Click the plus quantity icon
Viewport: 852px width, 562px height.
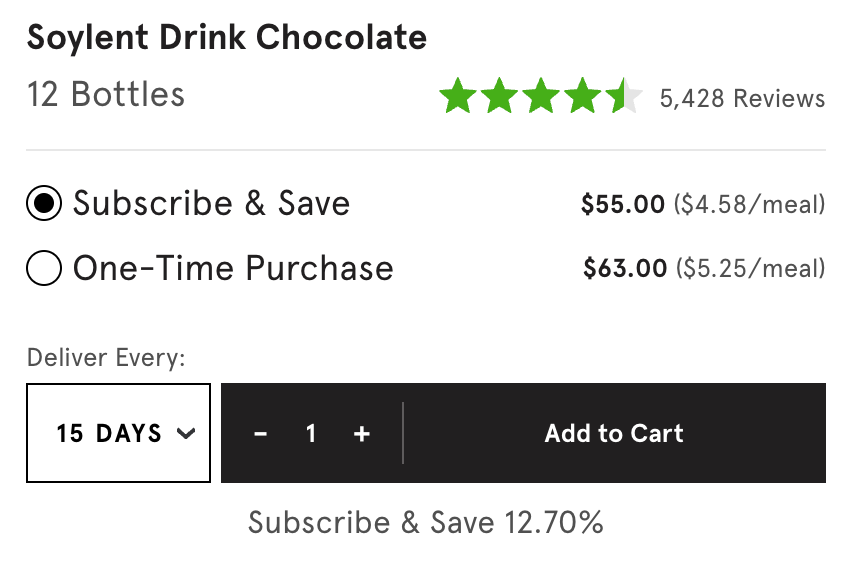(x=362, y=434)
